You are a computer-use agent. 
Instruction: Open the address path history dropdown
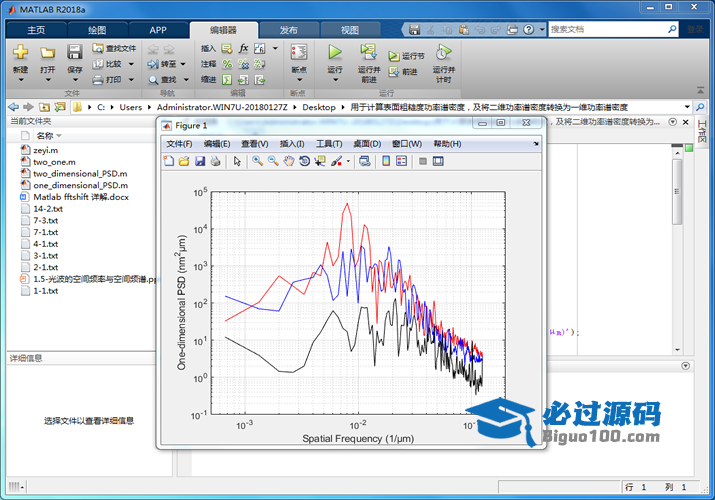687,107
